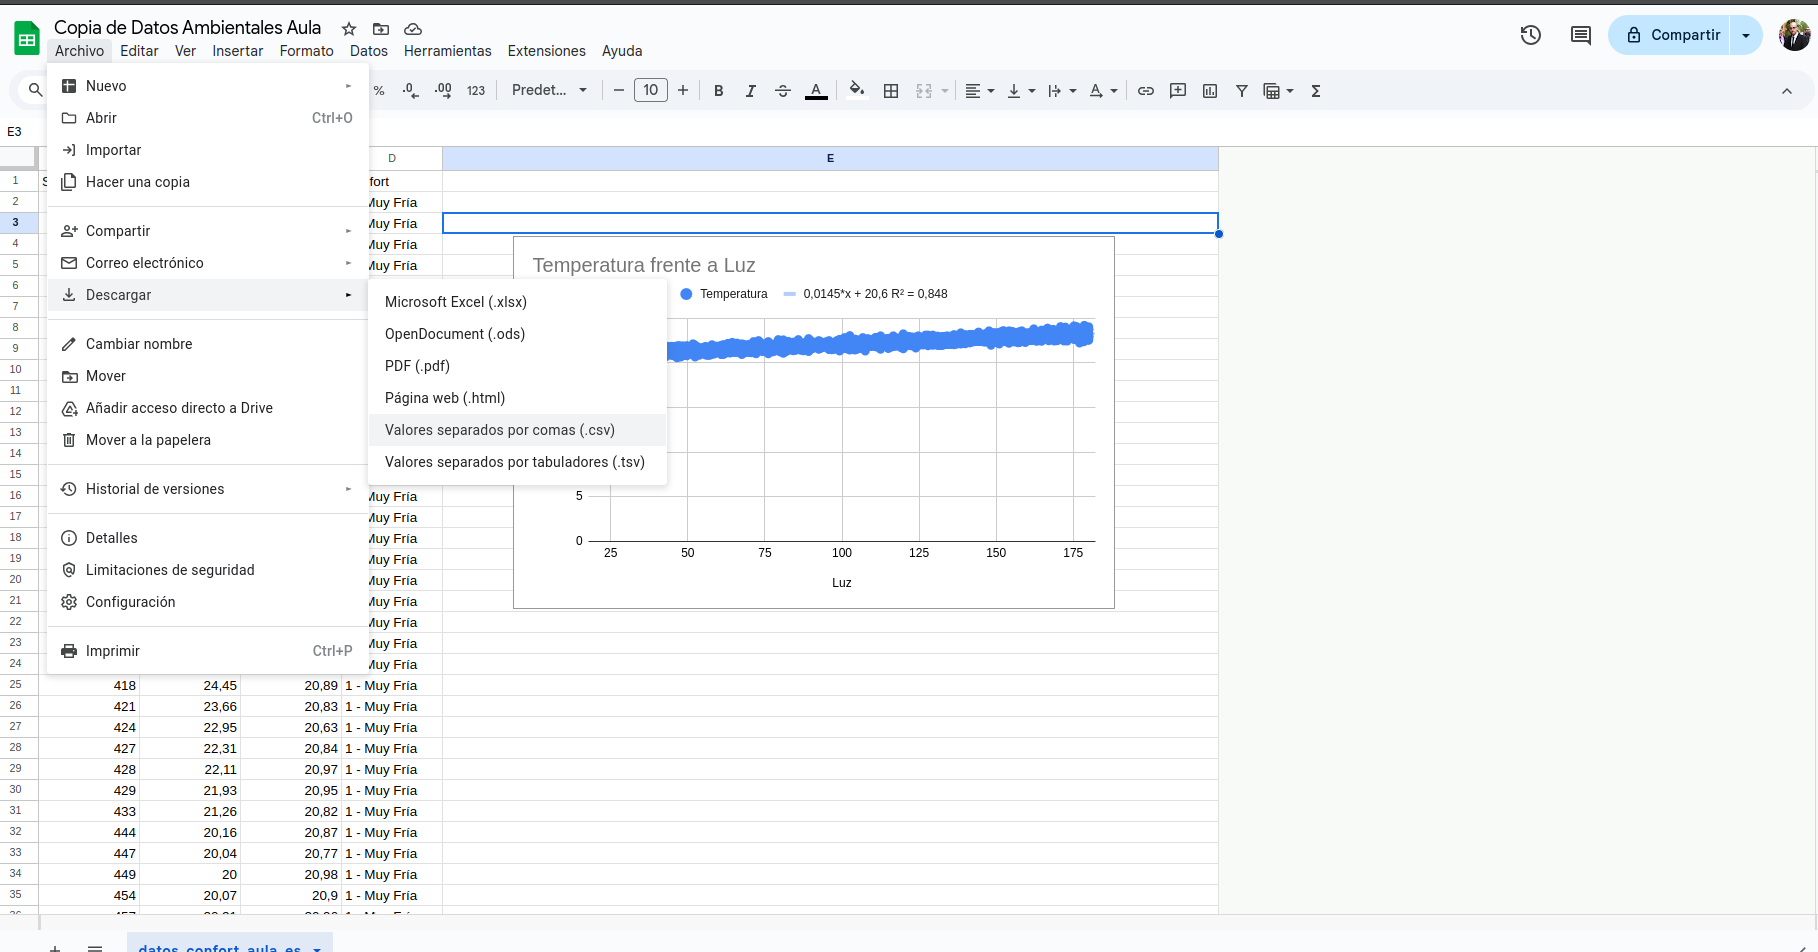Click the Compartir share button
This screenshot has width=1818, height=952.
(1672, 35)
